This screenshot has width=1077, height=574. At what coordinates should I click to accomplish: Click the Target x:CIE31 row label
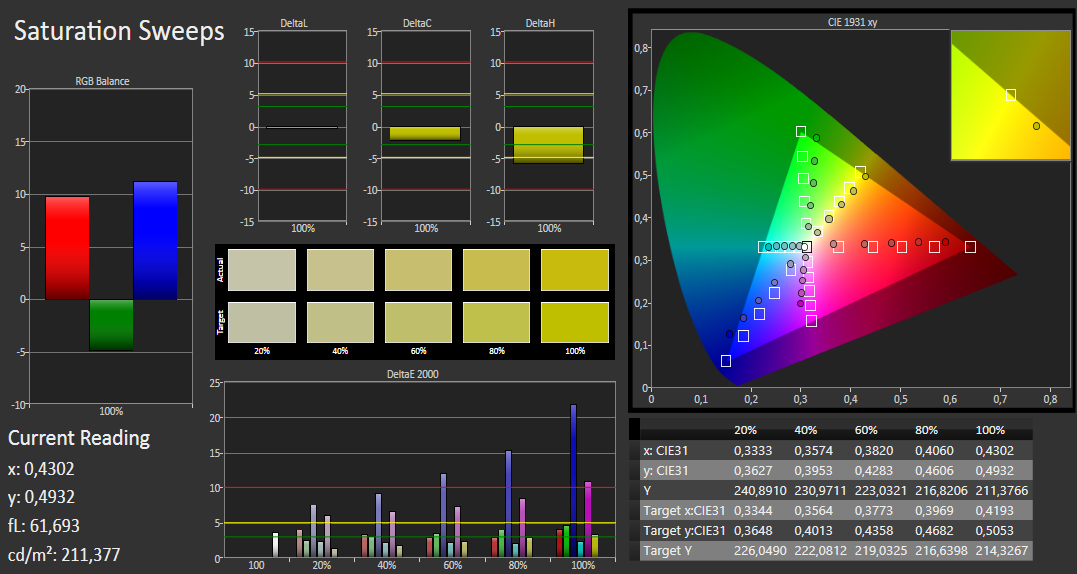pos(684,510)
